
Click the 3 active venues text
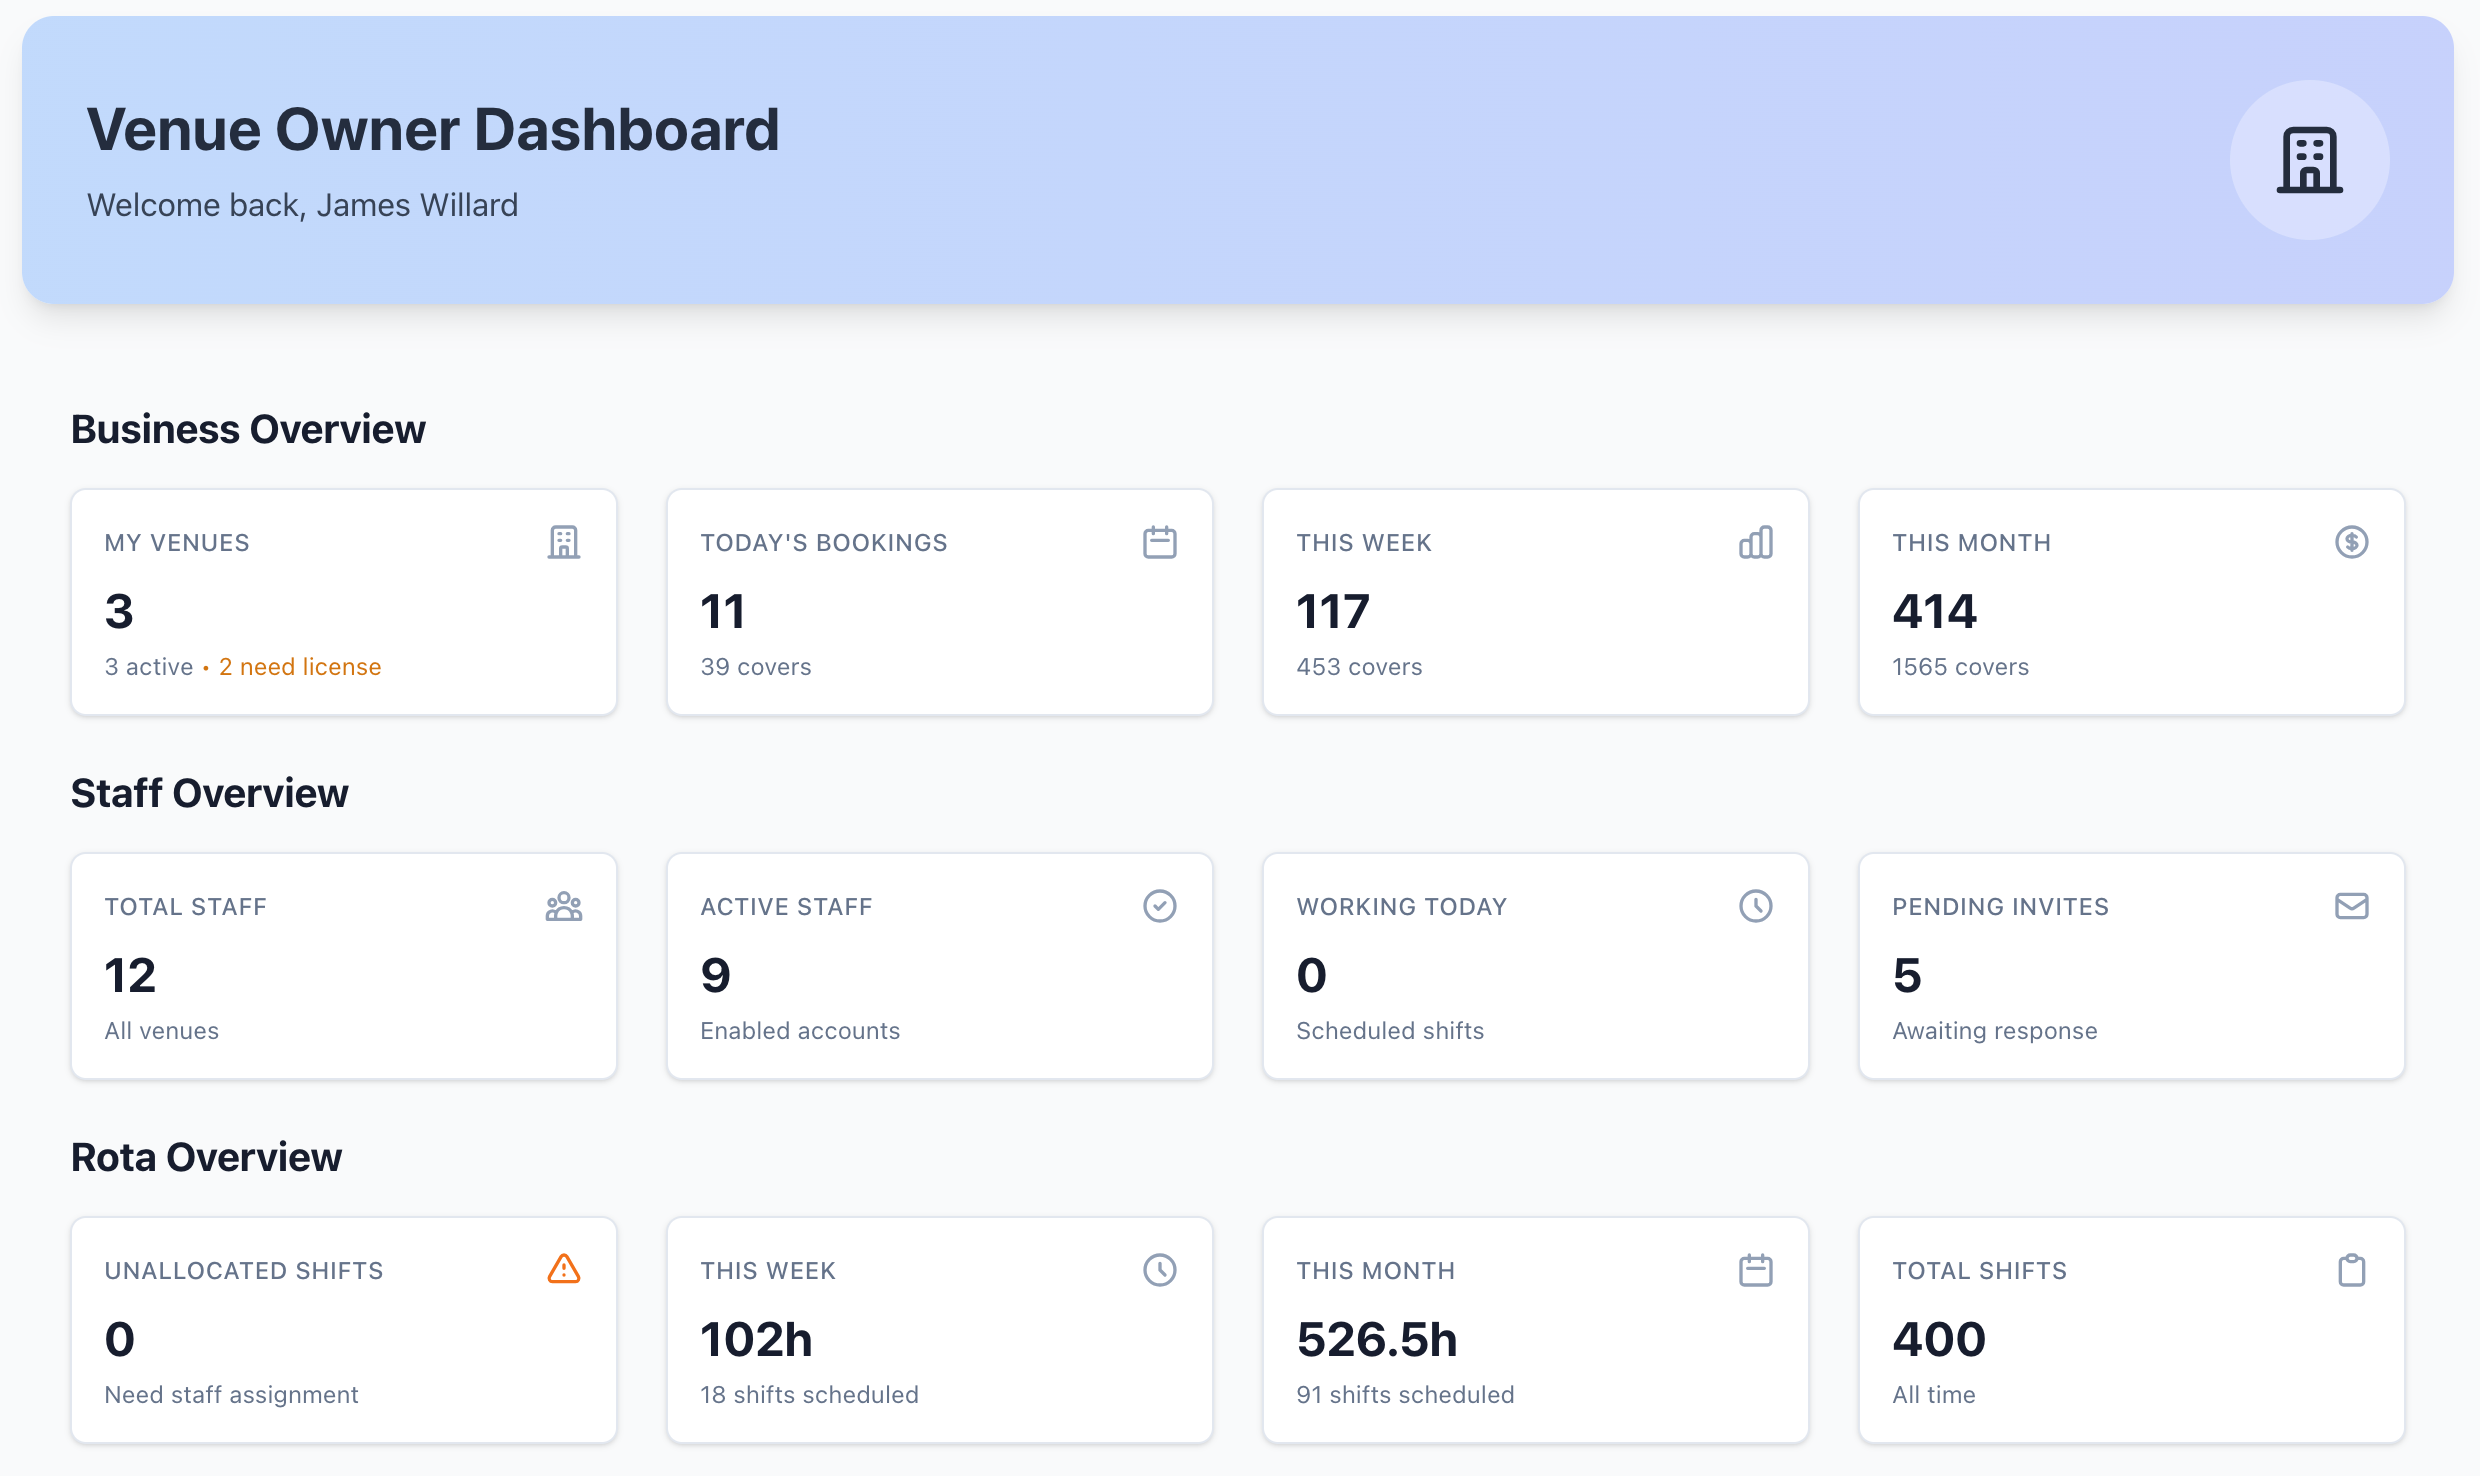(148, 666)
